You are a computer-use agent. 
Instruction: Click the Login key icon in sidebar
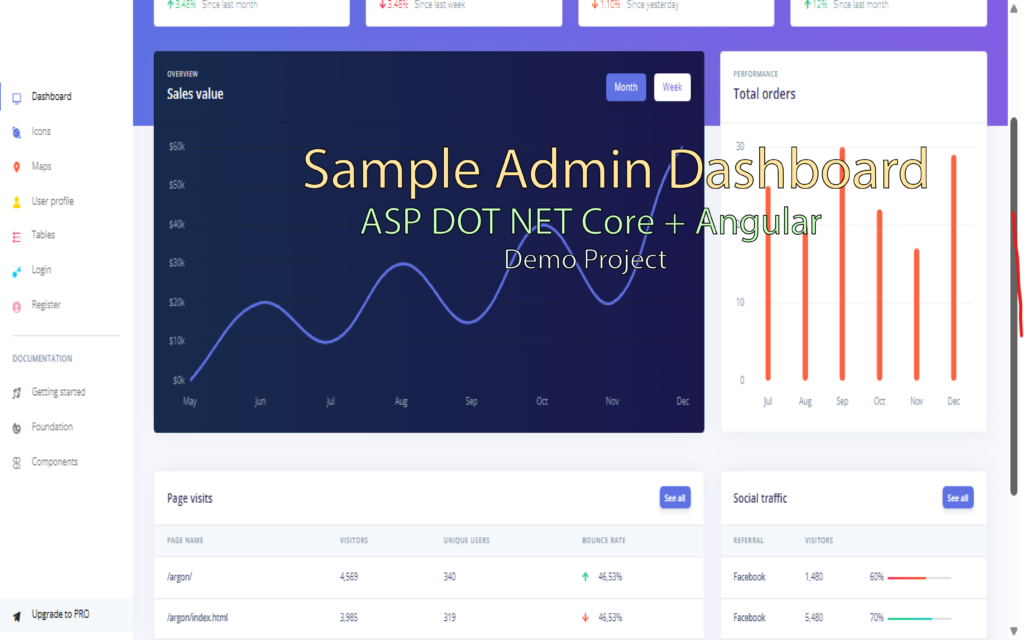click(x=17, y=271)
